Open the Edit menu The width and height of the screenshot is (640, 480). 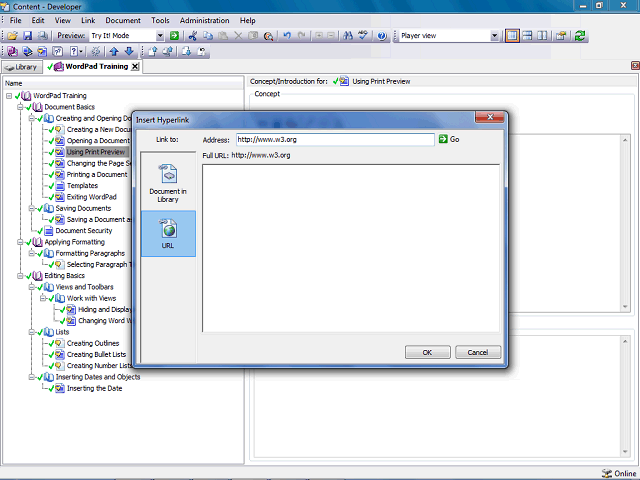coord(38,20)
